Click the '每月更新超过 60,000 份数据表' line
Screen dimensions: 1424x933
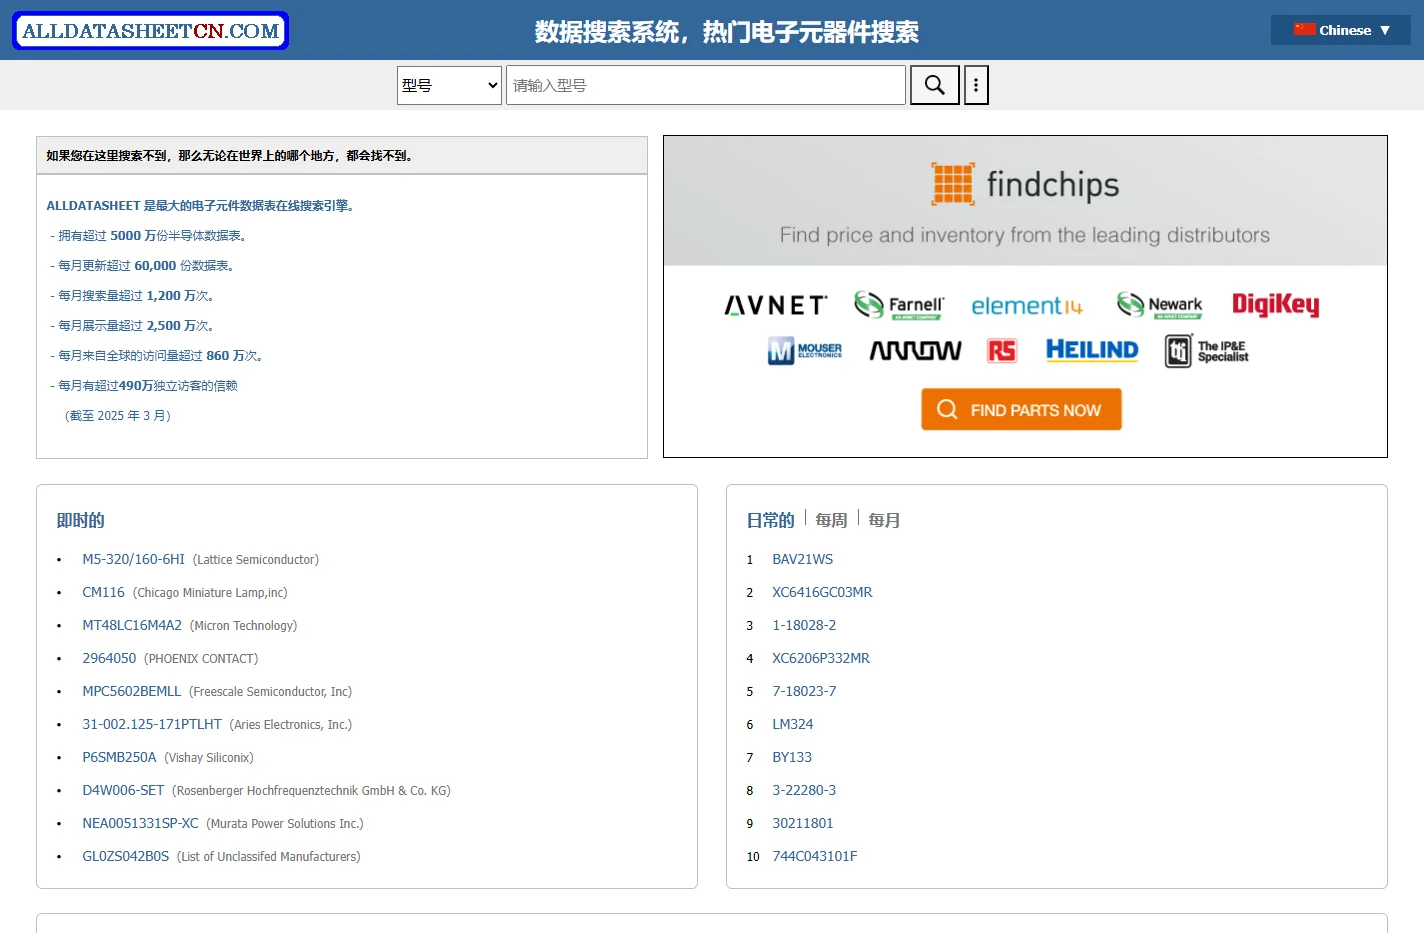pyautogui.click(x=142, y=265)
